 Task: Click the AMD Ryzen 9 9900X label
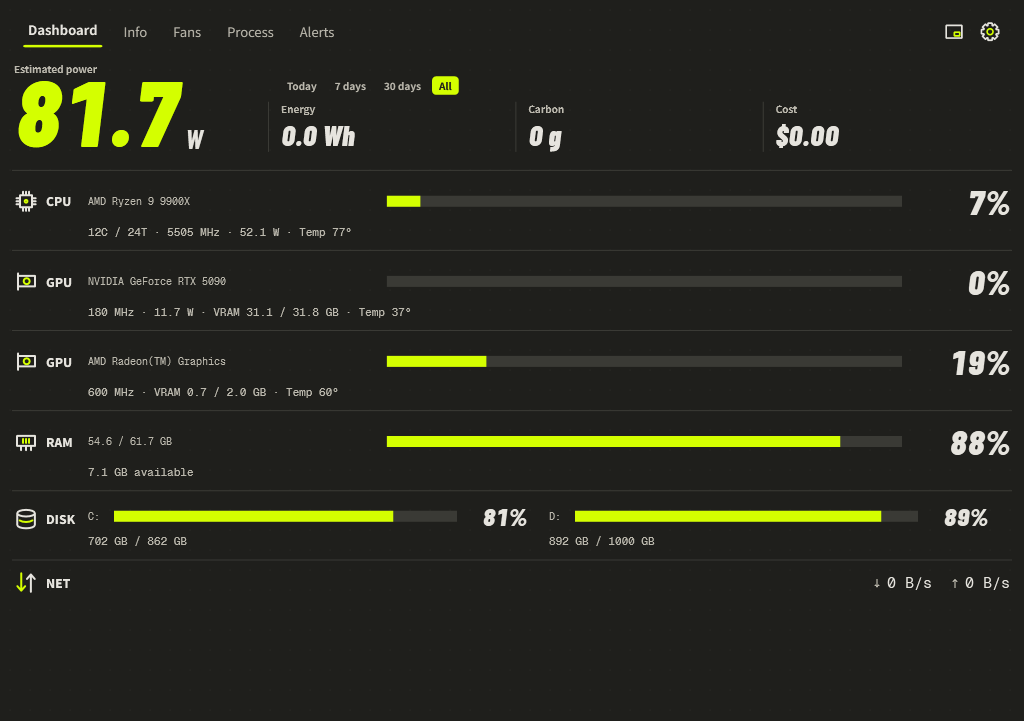click(139, 201)
